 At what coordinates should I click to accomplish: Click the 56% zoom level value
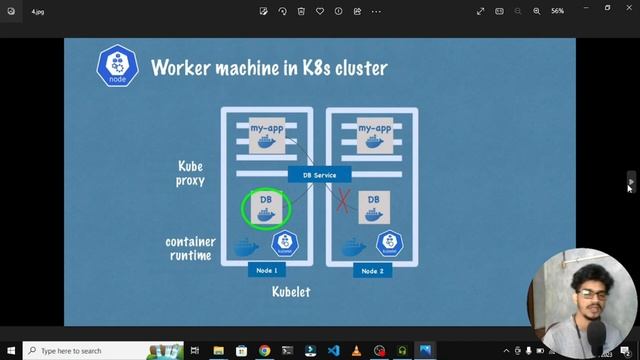[x=558, y=11]
